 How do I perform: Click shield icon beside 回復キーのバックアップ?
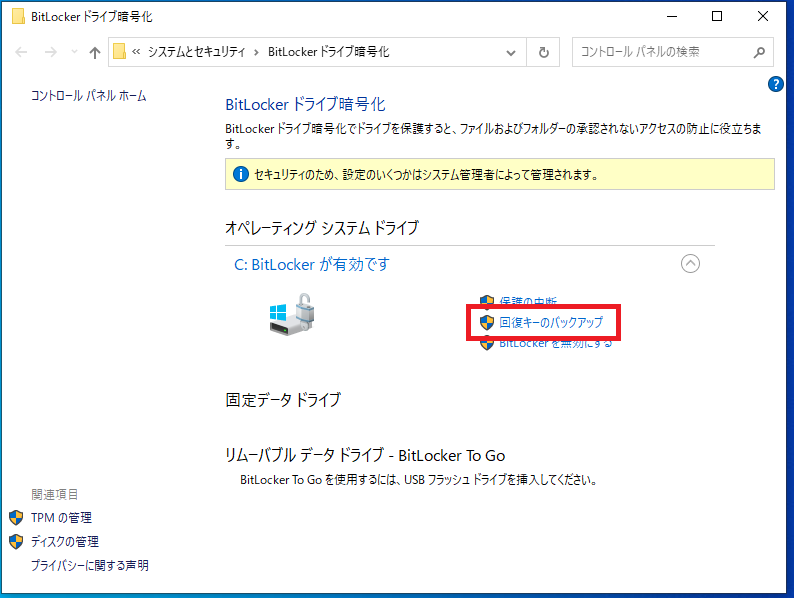(x=487, y=323)
